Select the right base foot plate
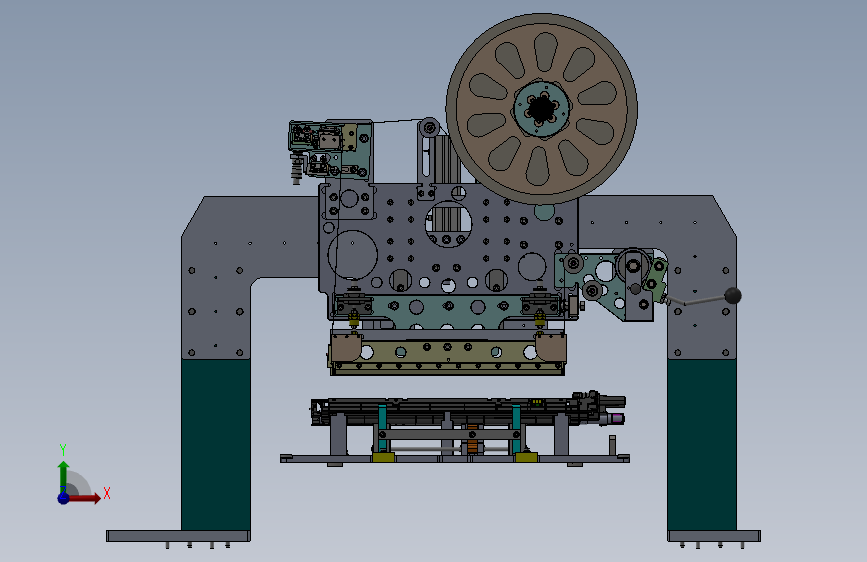Viewport: 867px width, 562px height. [714, 536]
